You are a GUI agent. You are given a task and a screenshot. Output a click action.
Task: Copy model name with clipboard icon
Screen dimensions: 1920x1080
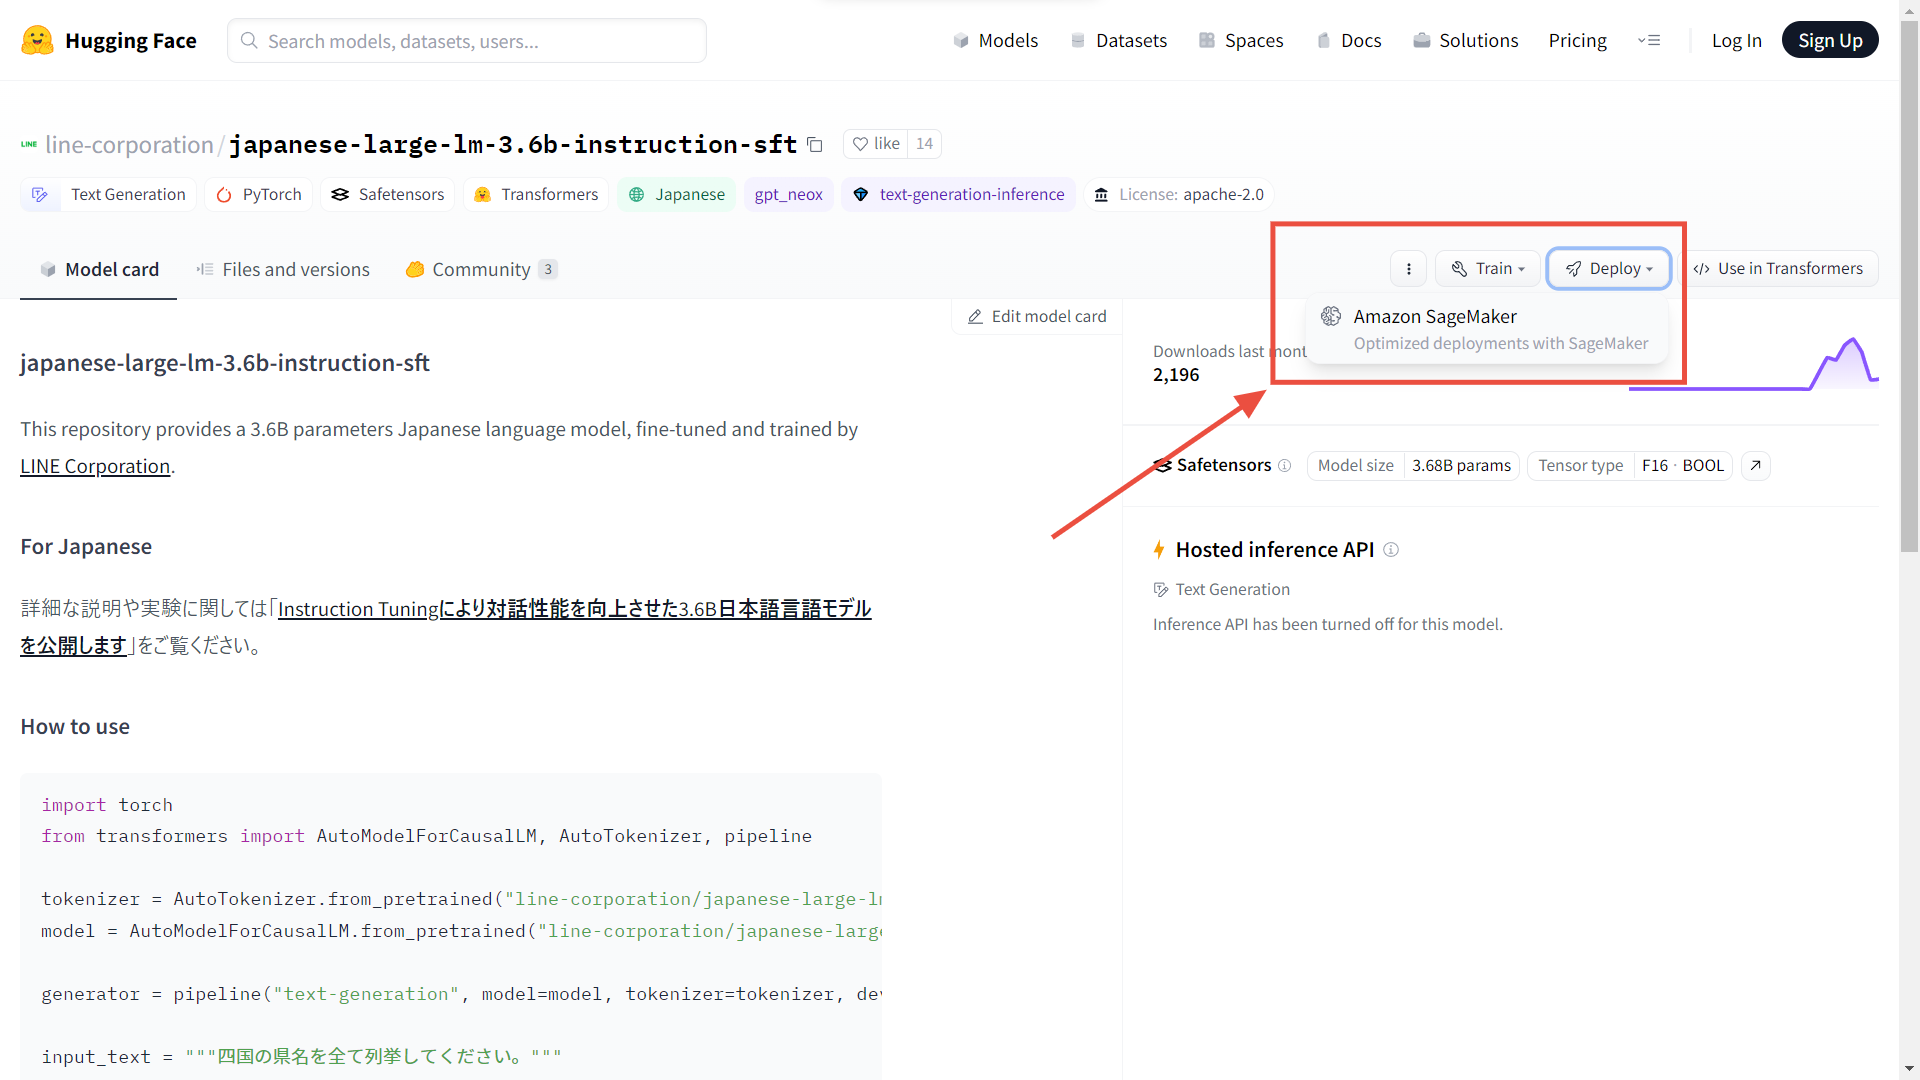(815, 145)
